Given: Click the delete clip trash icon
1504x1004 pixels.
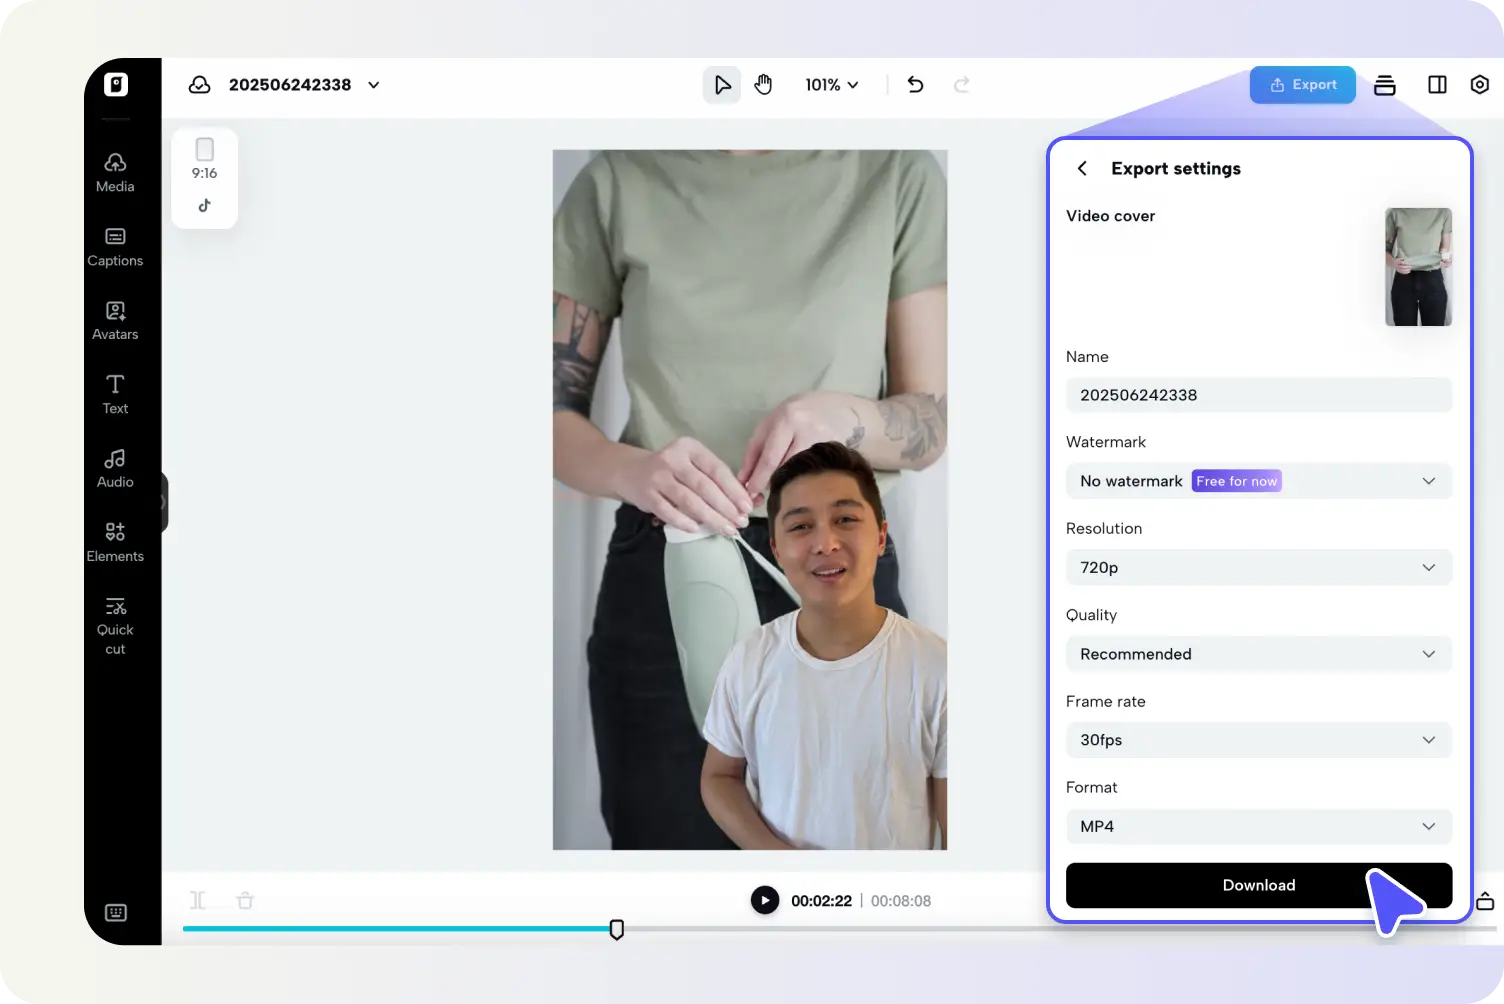Looking at the screenshot, I should [245, 900].
